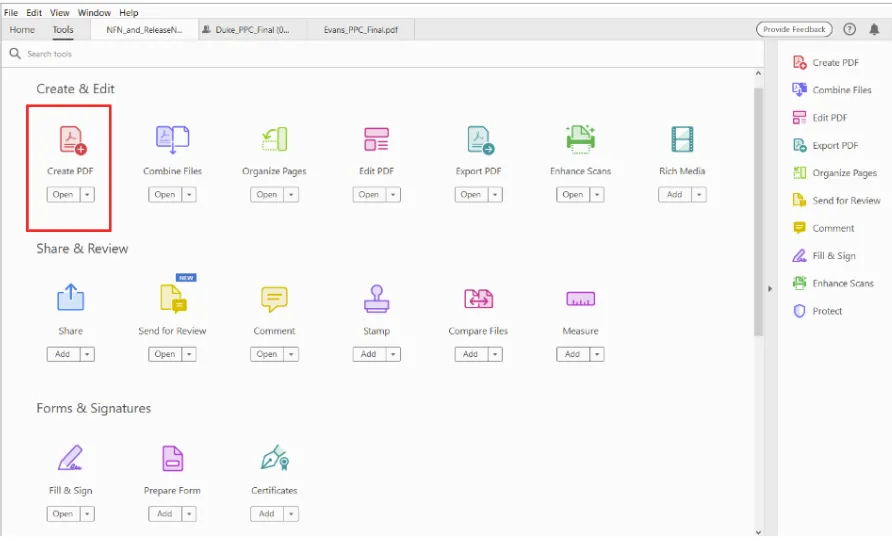Click the vertical scrollbar thumb
The width and height of the screenshot is (892, 541).
758,212
